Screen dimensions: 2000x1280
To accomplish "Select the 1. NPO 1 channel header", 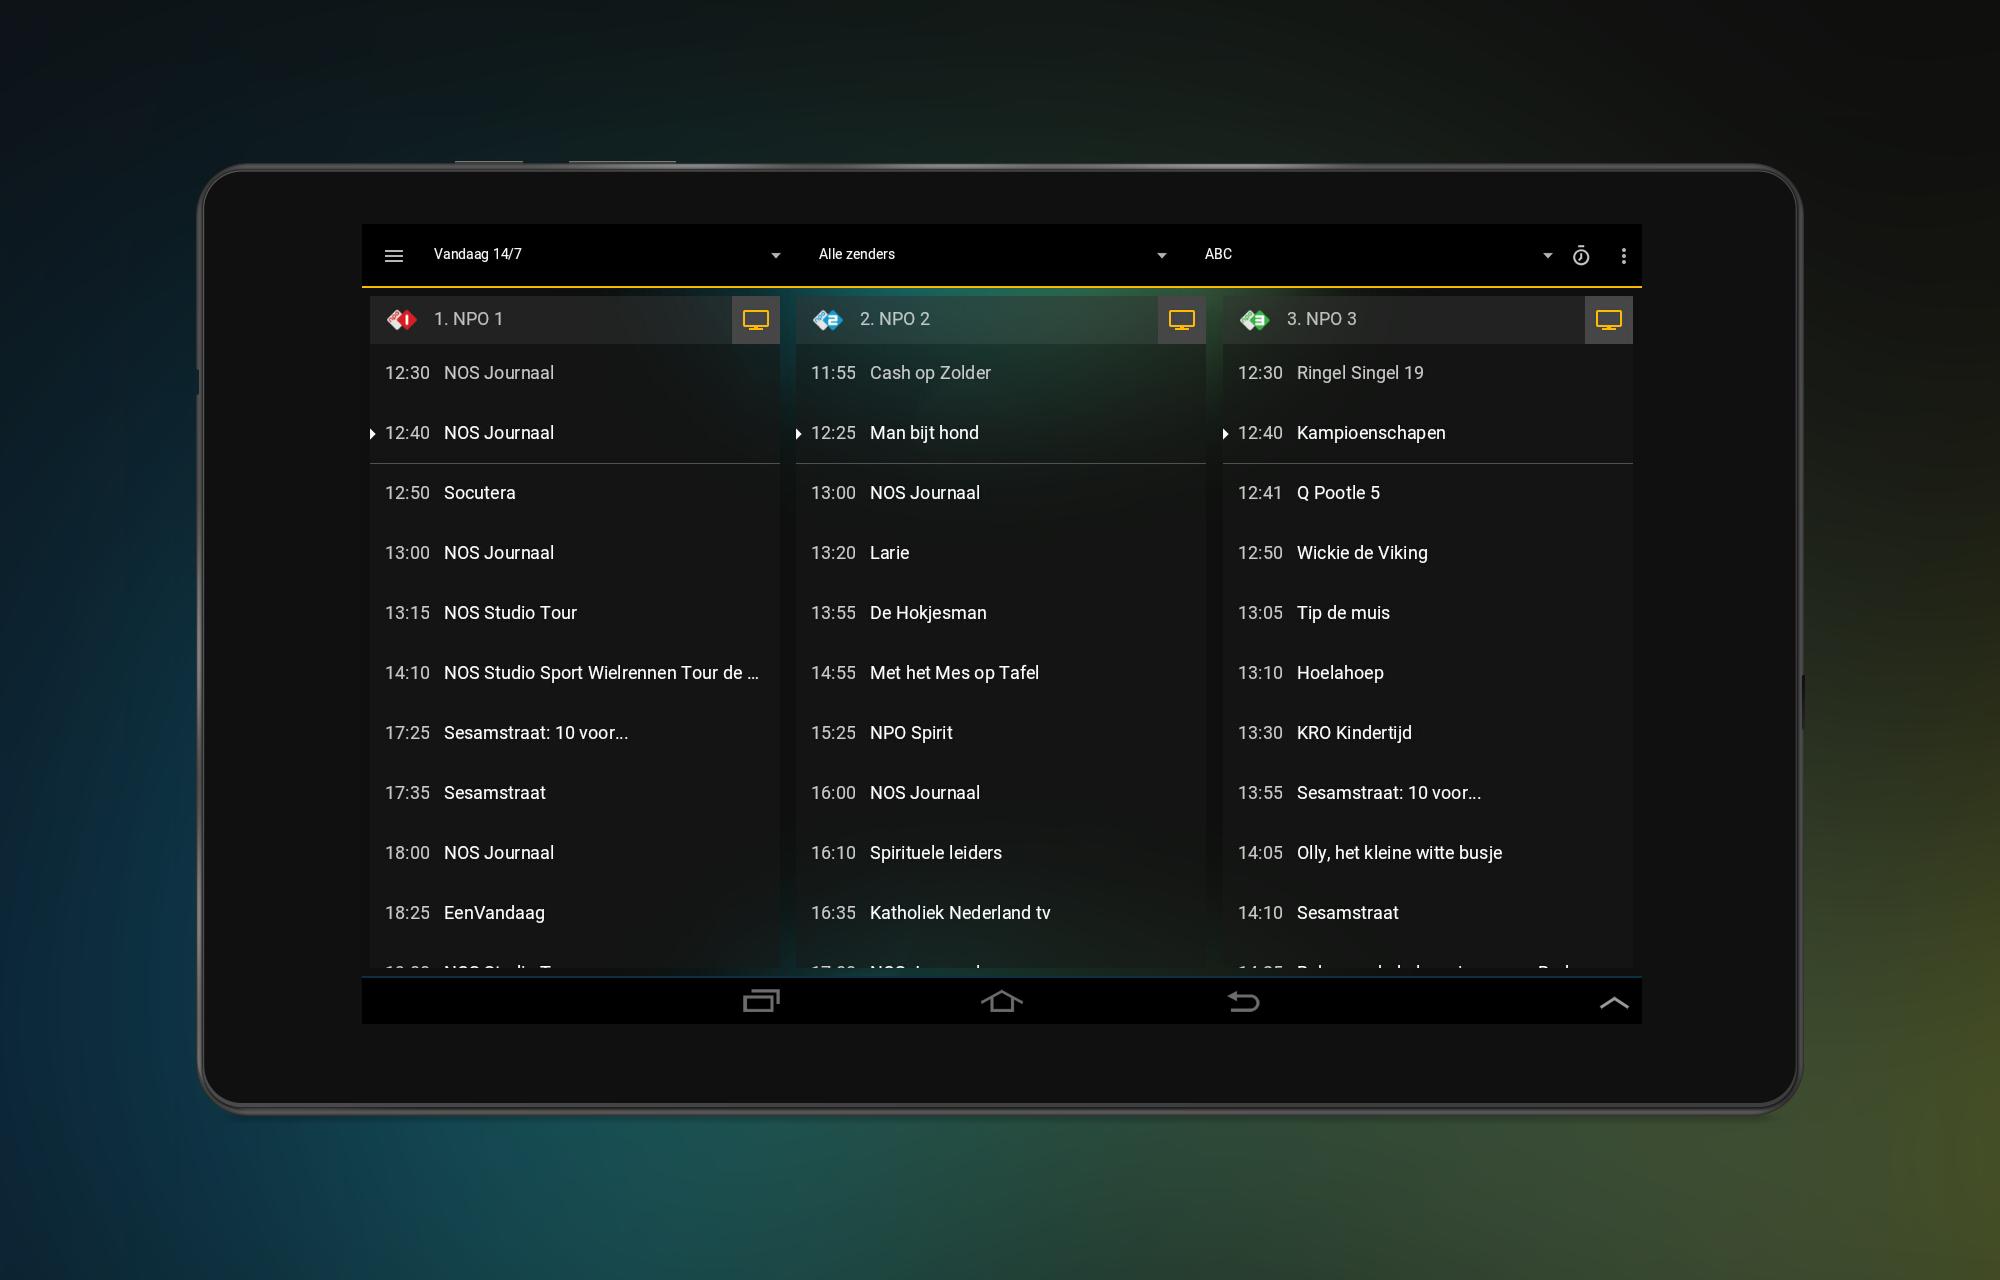I will click(550, 320).
